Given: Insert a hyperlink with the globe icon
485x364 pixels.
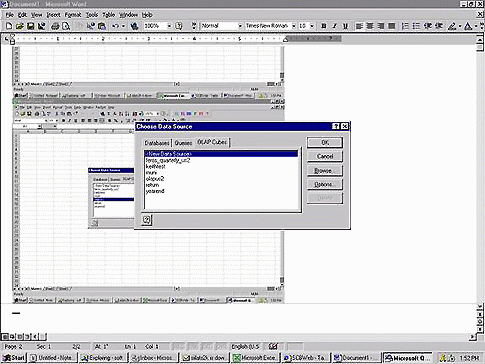Looking at the screenshot, I should tap(134, 26).
